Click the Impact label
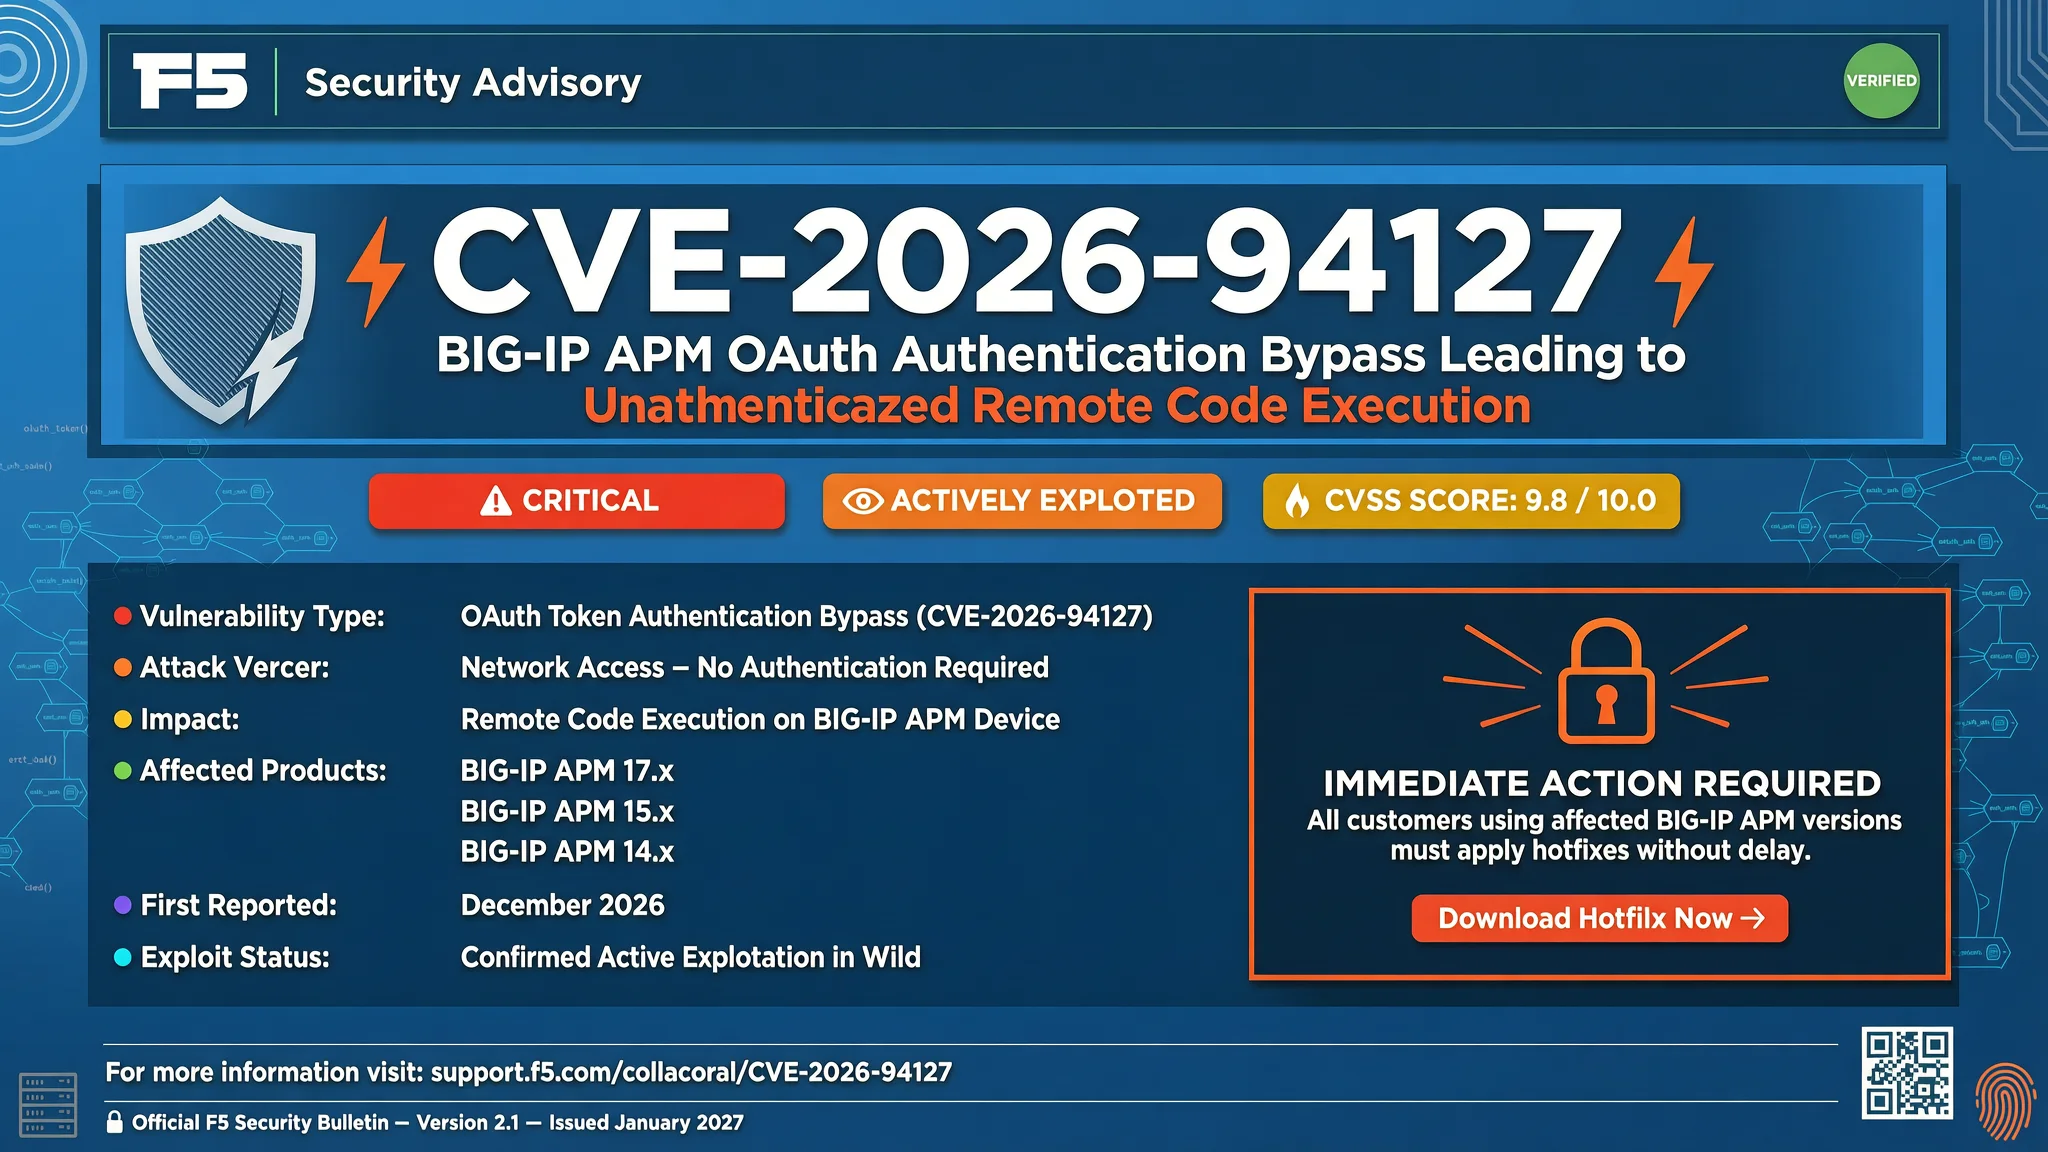Image resolution: width=2048 pixels, height=1152 pixels. point(190,720)
